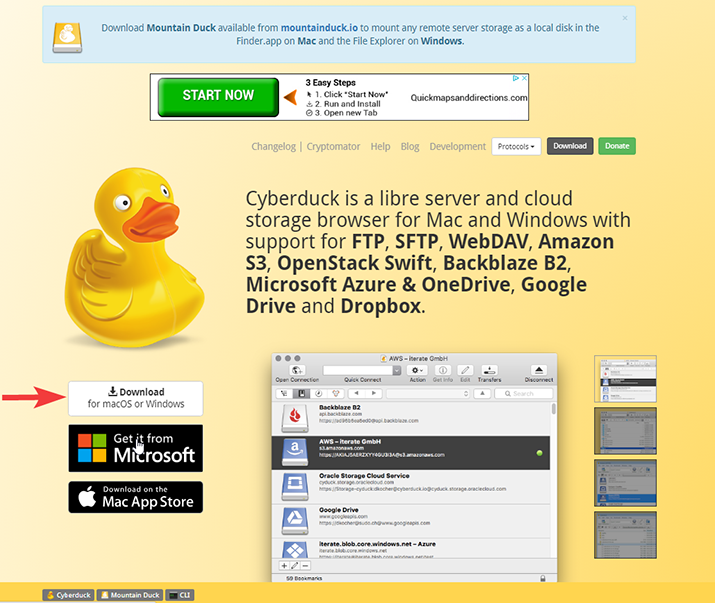
Task: Click the green connection status dot
Action: 539,453
